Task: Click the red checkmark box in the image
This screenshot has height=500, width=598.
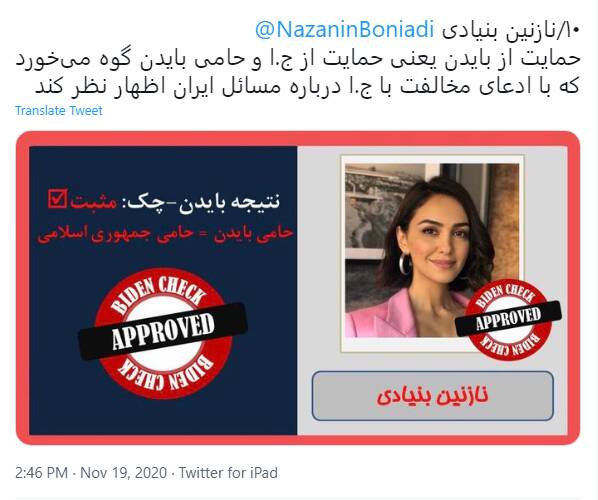Action: (58, 199)
